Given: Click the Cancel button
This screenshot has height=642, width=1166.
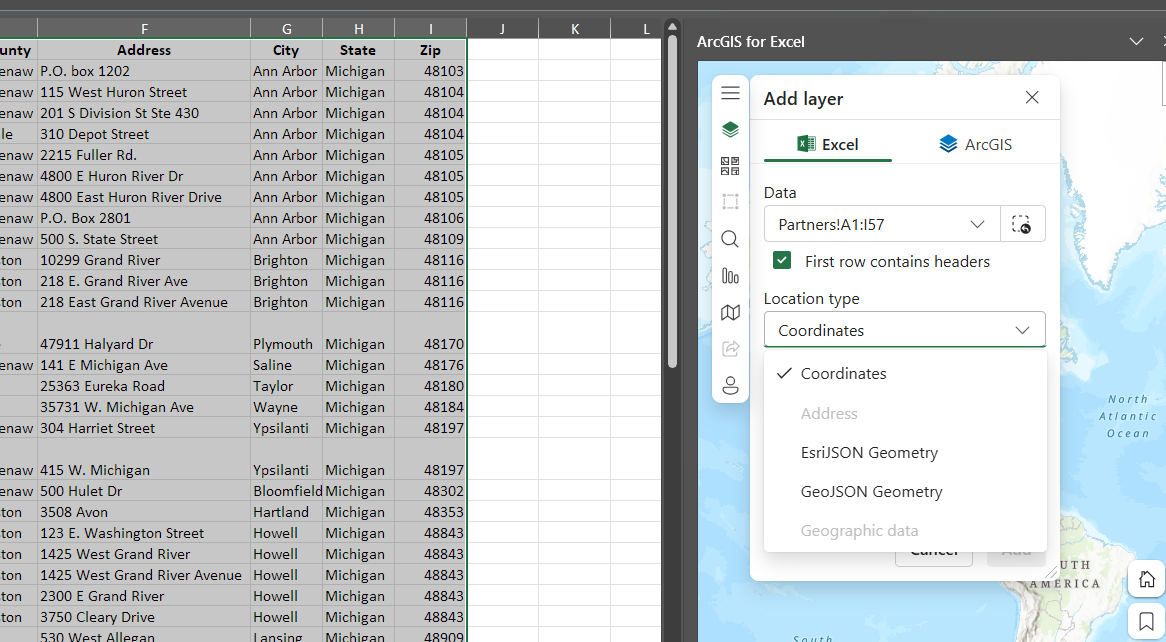Looking at the screenshot, I should pyautogui.click(x=933, y=549).
